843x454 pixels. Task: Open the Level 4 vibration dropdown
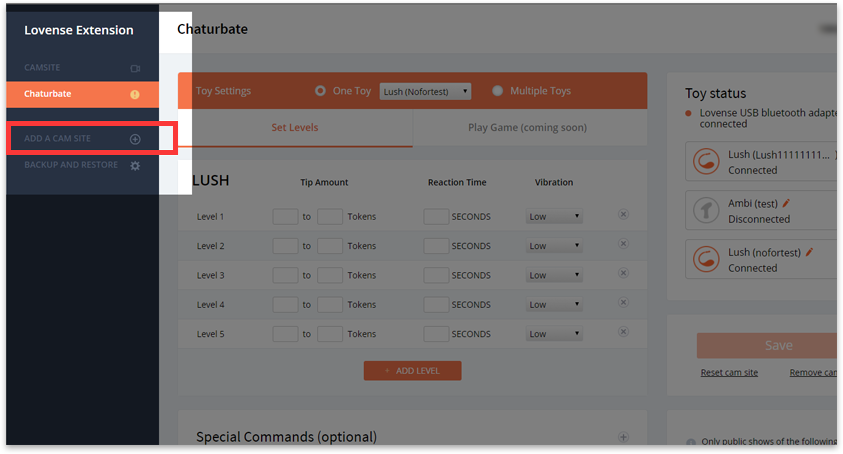[x=554, y=305]
